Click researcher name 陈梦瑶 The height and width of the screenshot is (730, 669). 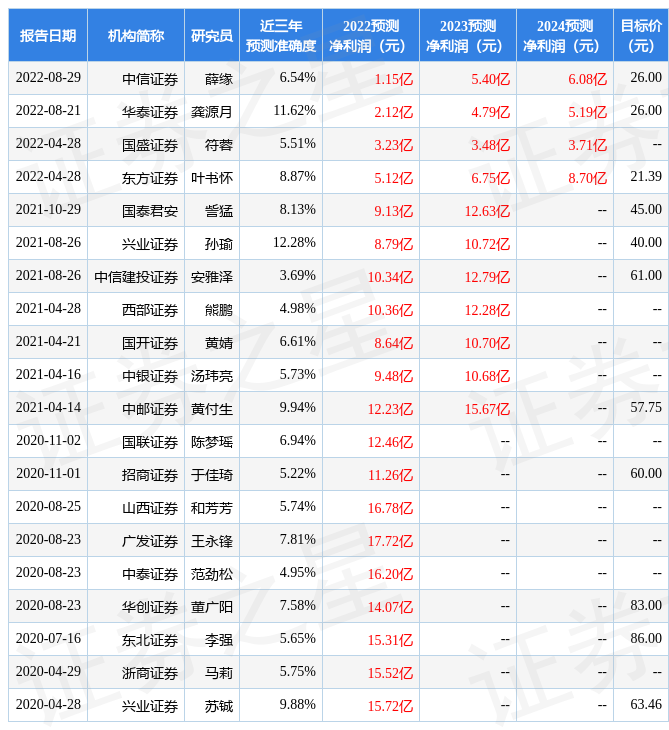point(212,442)
